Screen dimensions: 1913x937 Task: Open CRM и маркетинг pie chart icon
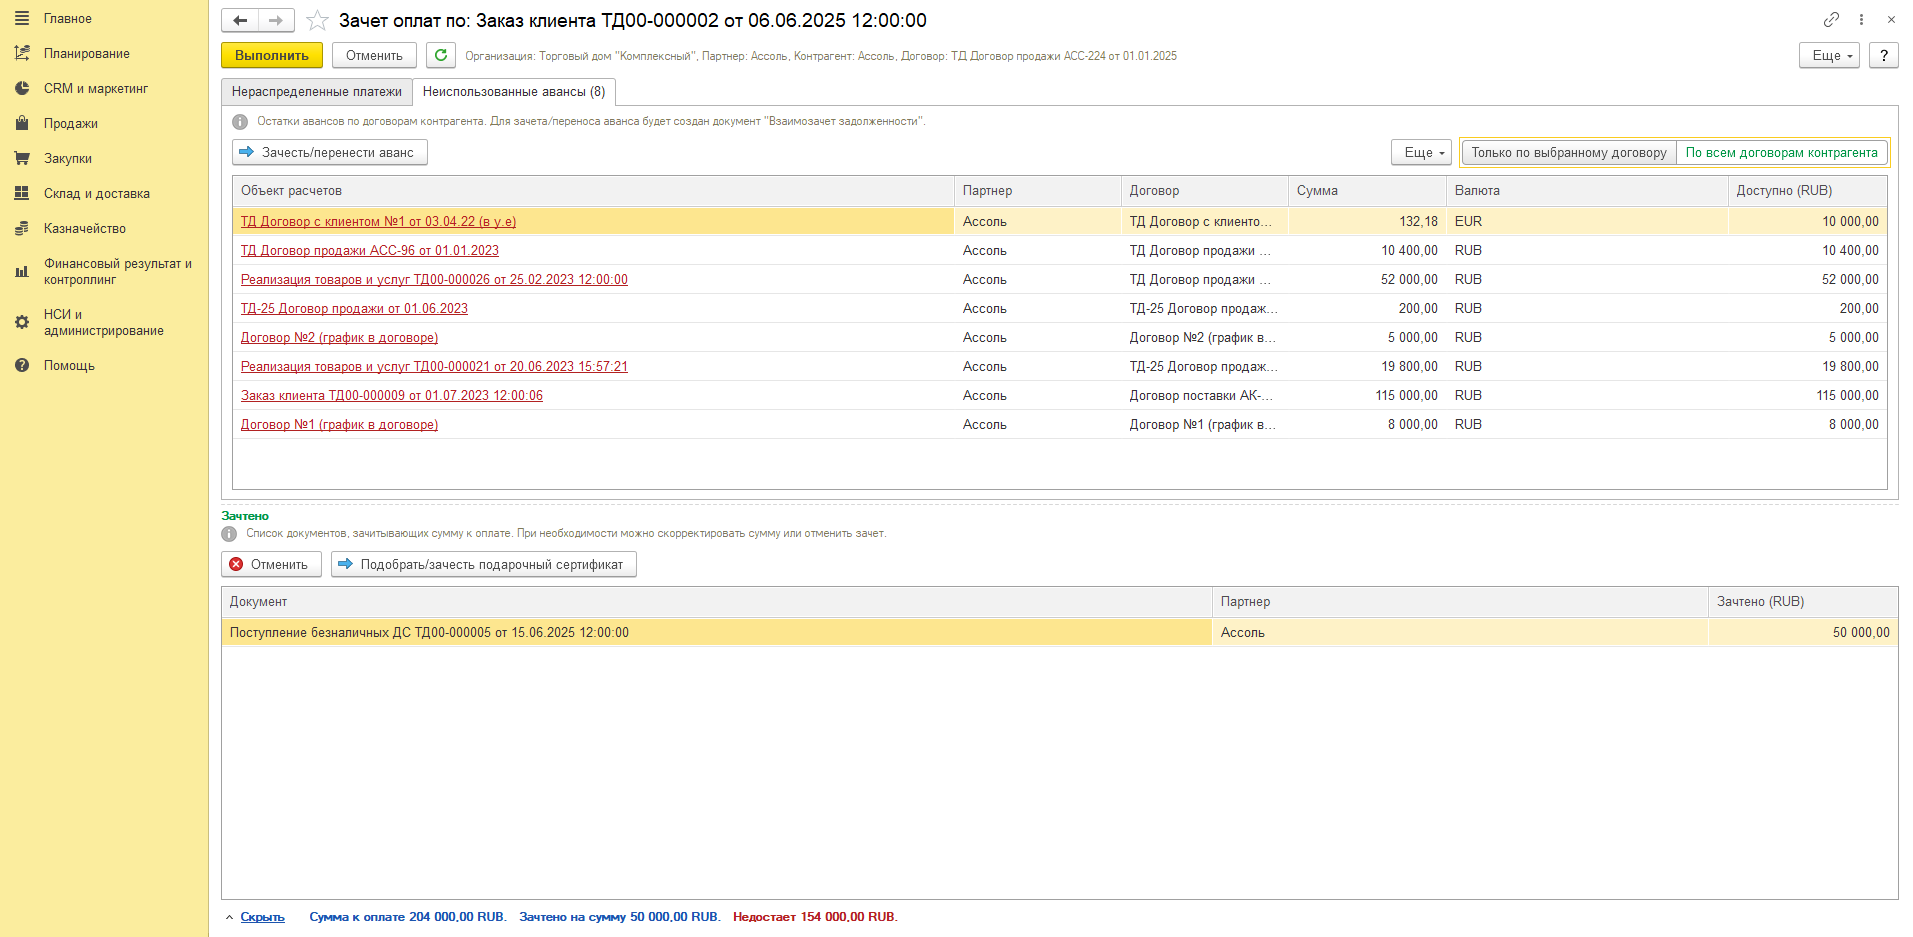pyautogui.click(x=22, y=89)
